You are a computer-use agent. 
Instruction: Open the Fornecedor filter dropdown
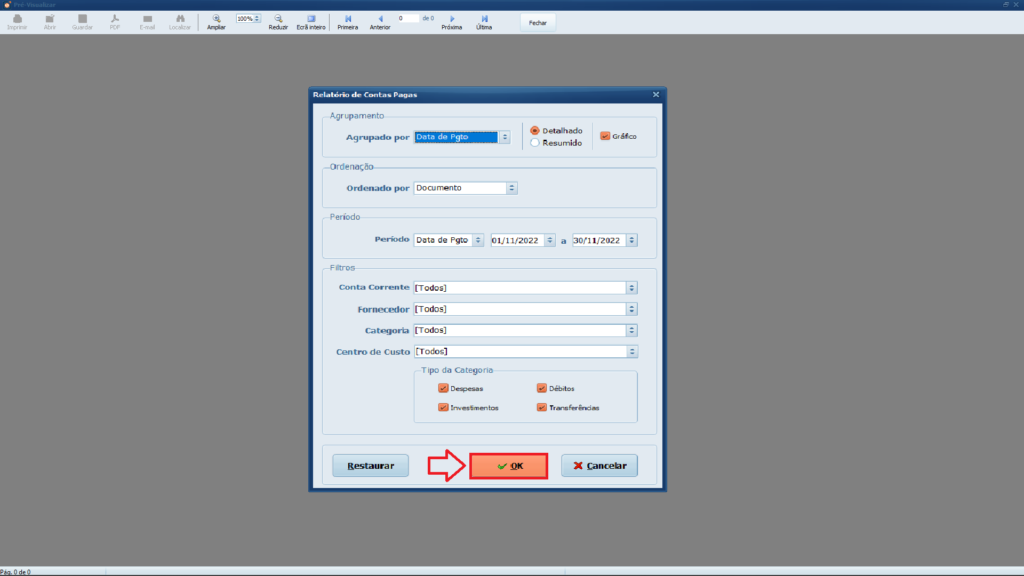631,309
